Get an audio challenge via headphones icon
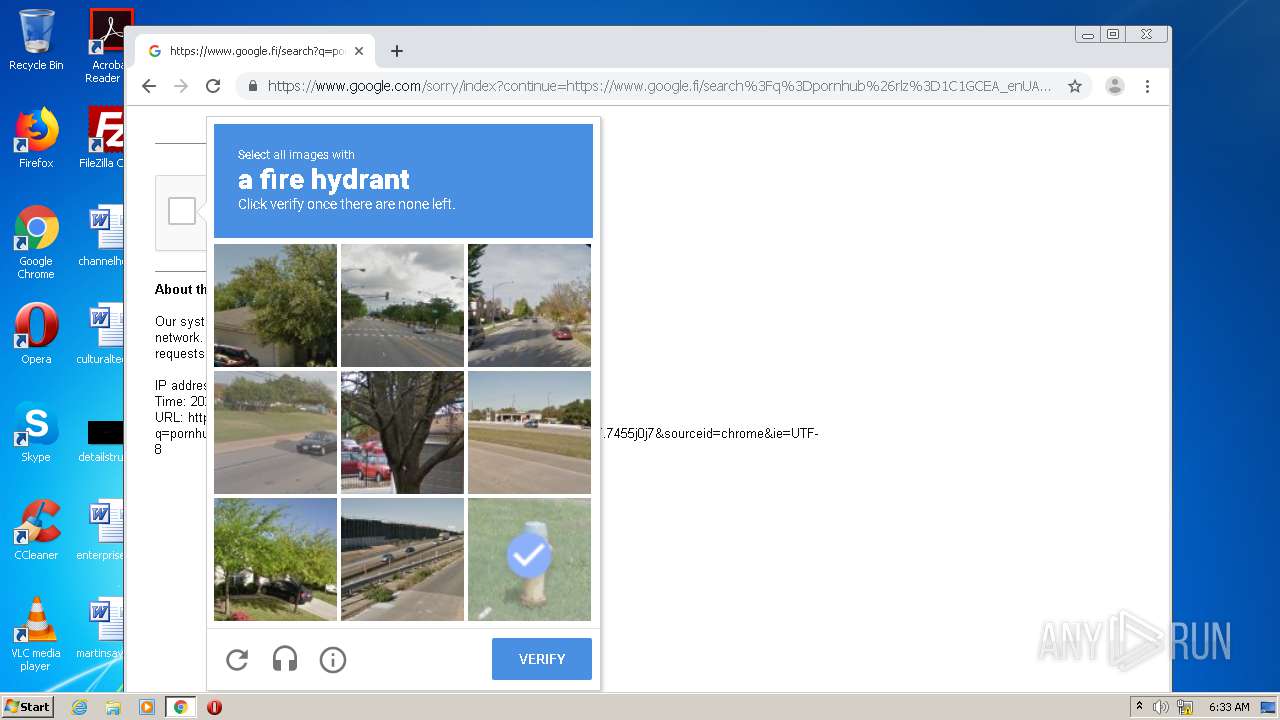 point(285,660)
